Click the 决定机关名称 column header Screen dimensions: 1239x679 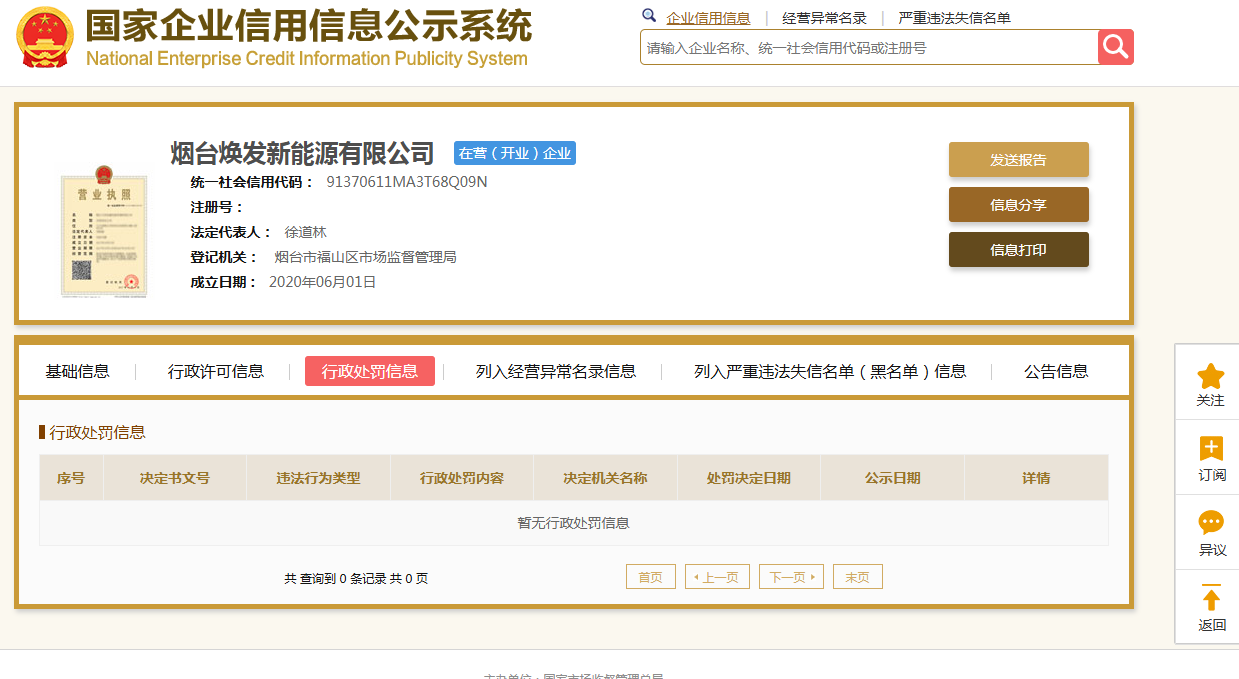tap(605, 478)
